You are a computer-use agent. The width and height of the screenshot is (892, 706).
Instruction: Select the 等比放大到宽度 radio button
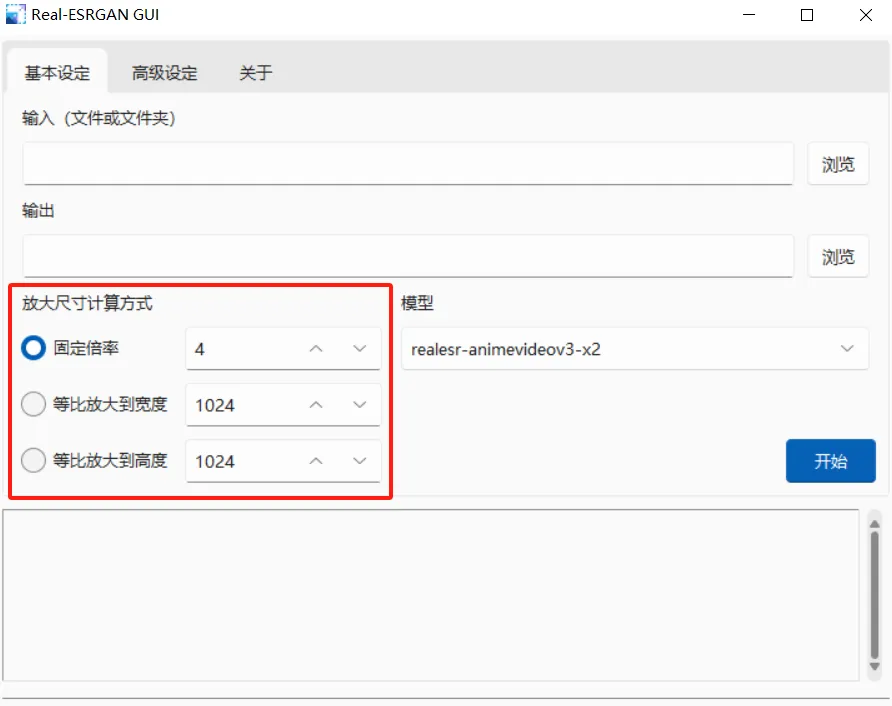click(34, 404)
